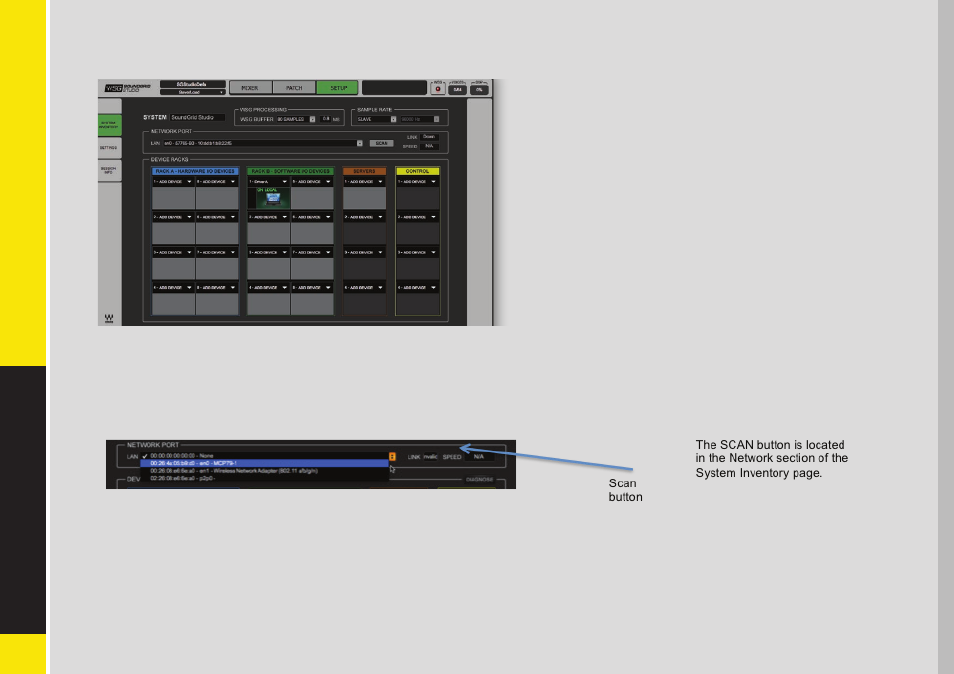
Task: Open Rack A slot 2 Add Device dropdown
Action: 173,217
